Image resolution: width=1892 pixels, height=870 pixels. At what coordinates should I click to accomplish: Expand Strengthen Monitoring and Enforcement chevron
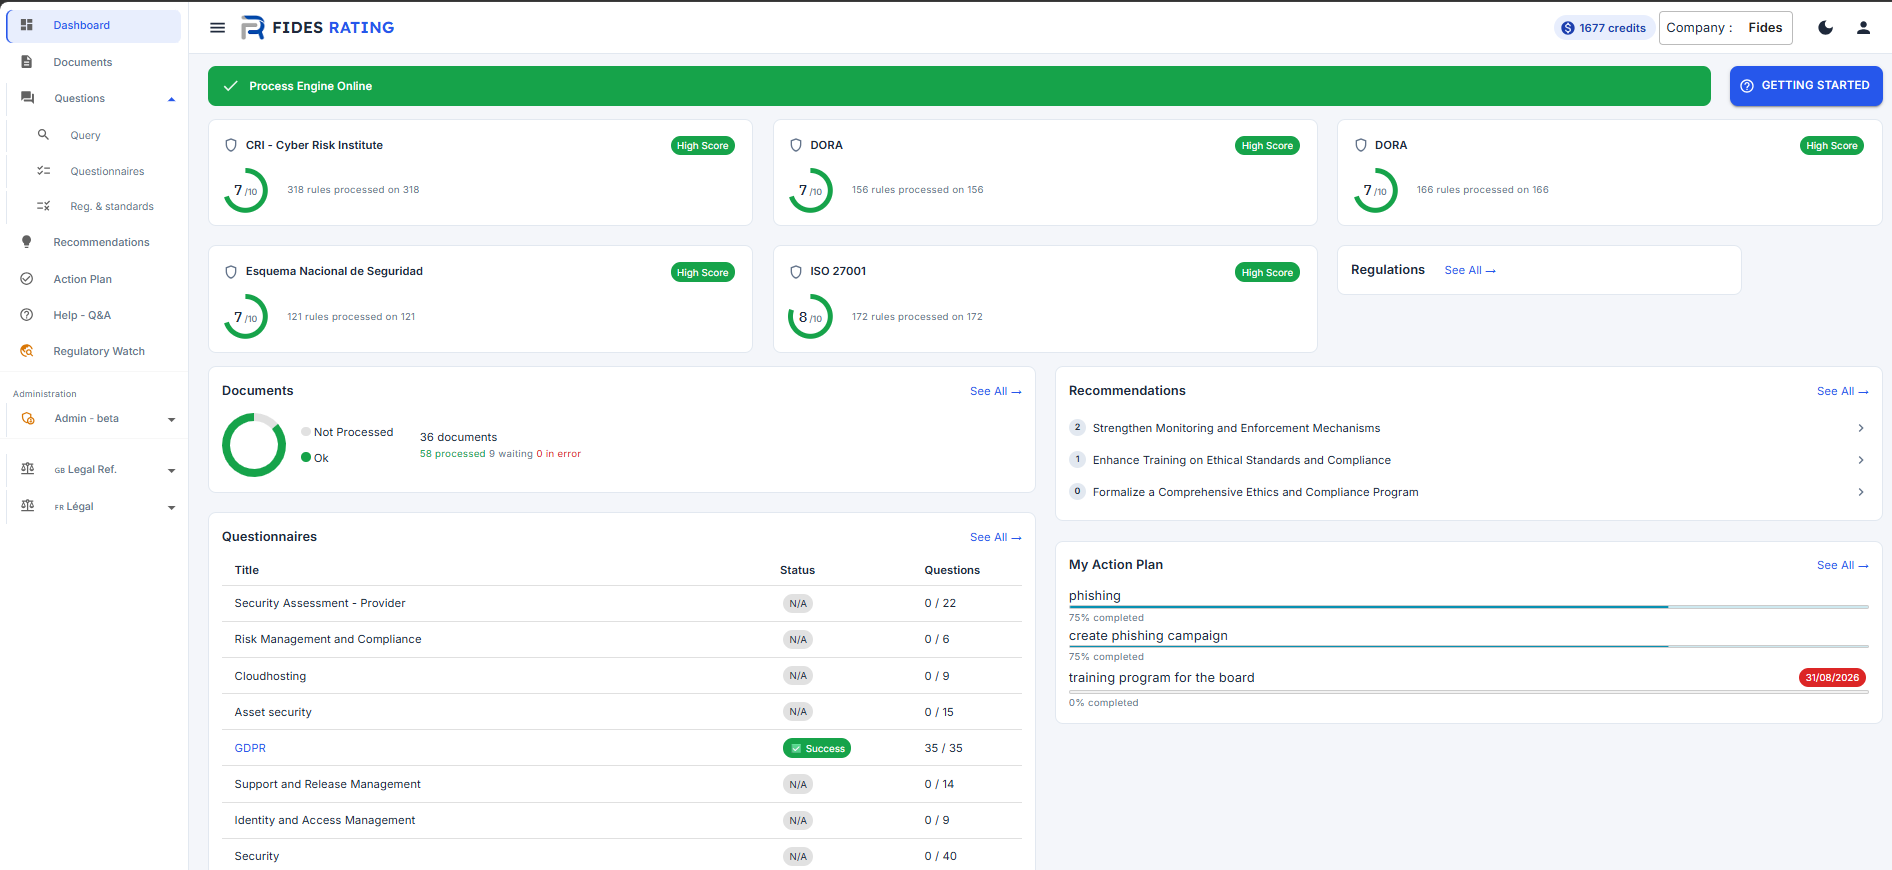click(1860, 428)
